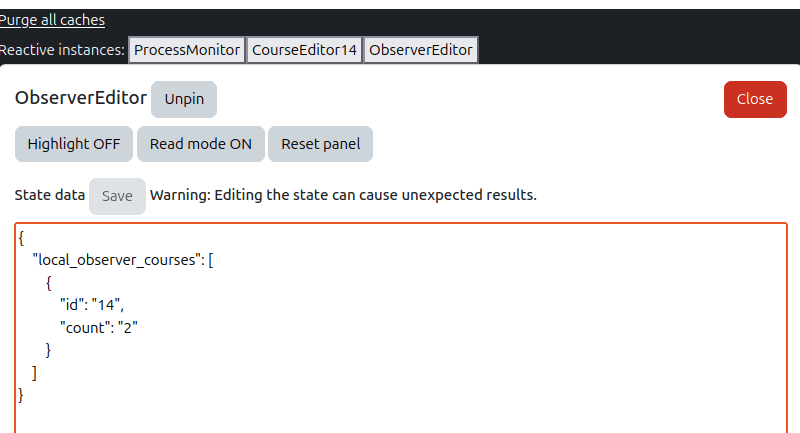Unpin the ObserverEditor panel
This screenshot has height=433, width=800.
tap(184, 99)
